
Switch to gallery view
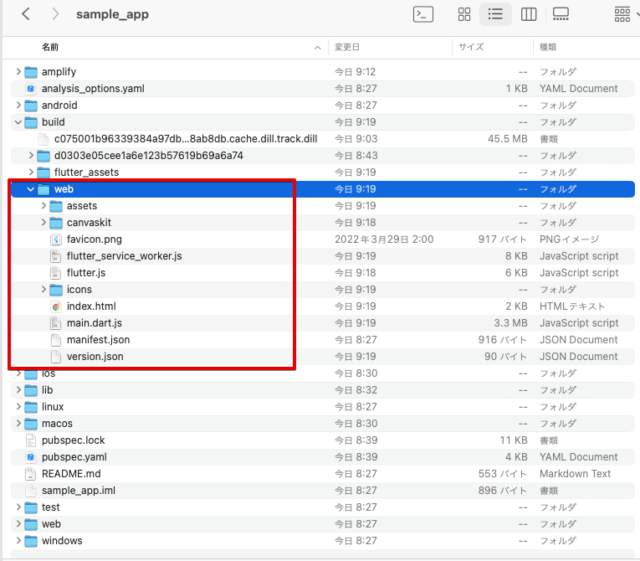coord(560,14)
